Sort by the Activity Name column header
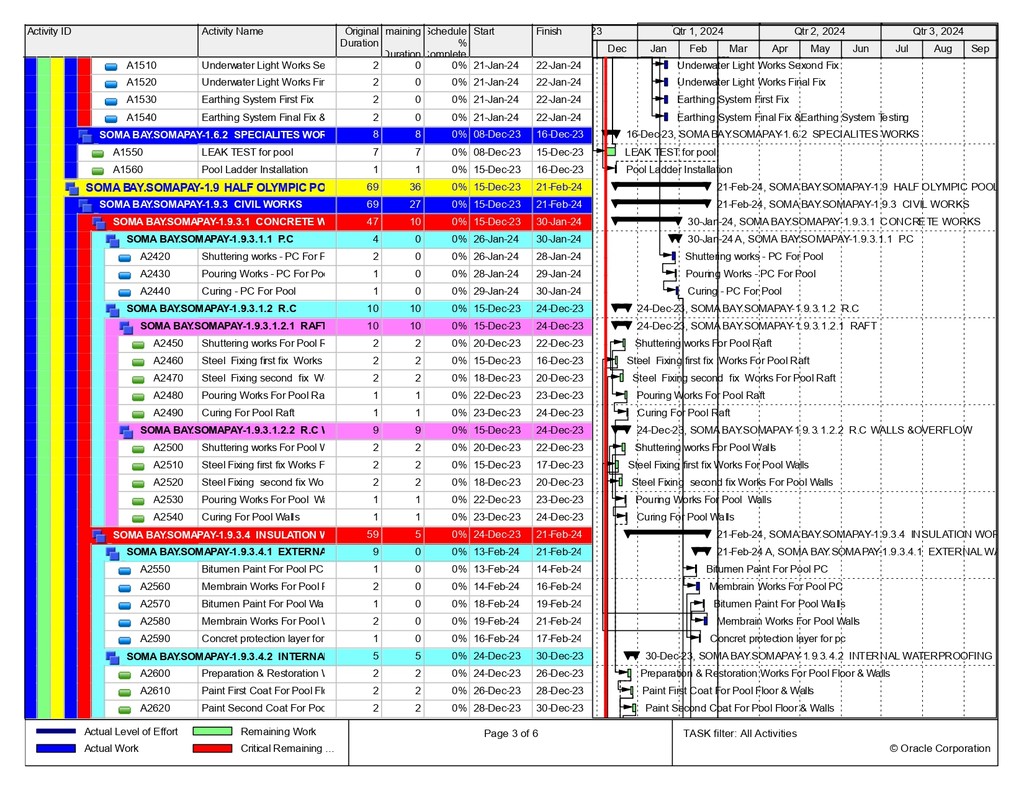The height and width of the screenshot is (791, 1024). pyautogui.click(x=266, y=40)
